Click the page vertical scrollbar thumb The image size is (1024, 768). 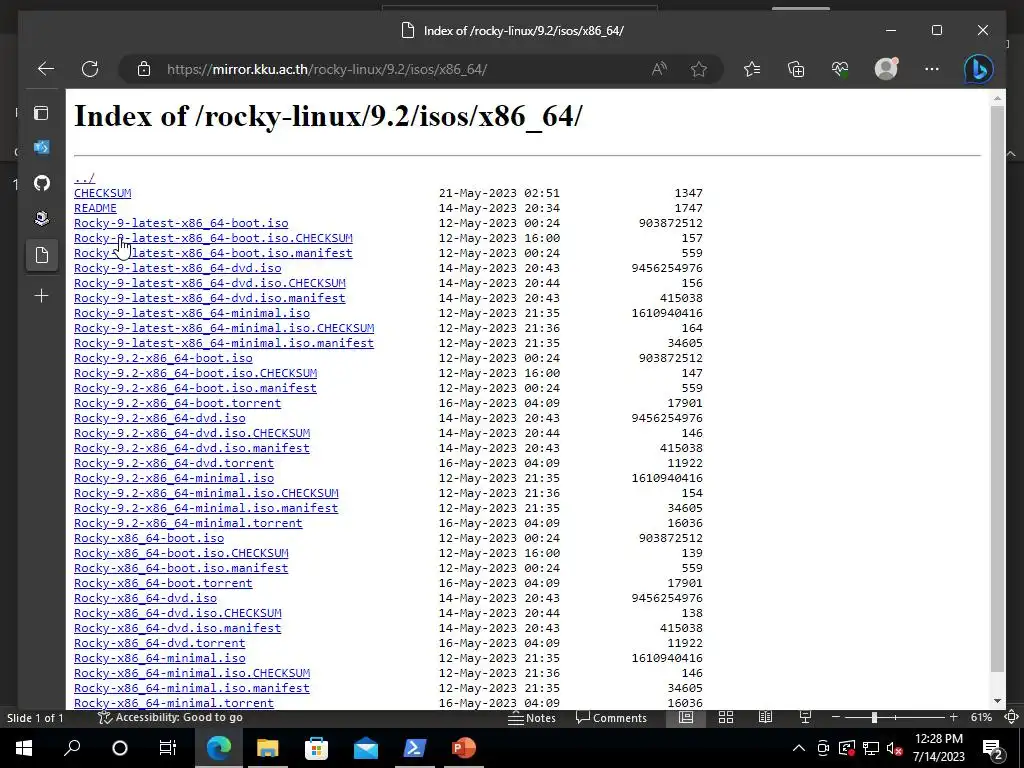[997, 389]
